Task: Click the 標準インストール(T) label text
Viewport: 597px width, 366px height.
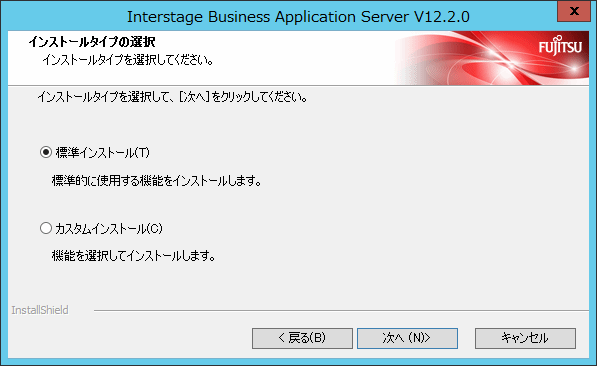Action: tap(102, 153)
